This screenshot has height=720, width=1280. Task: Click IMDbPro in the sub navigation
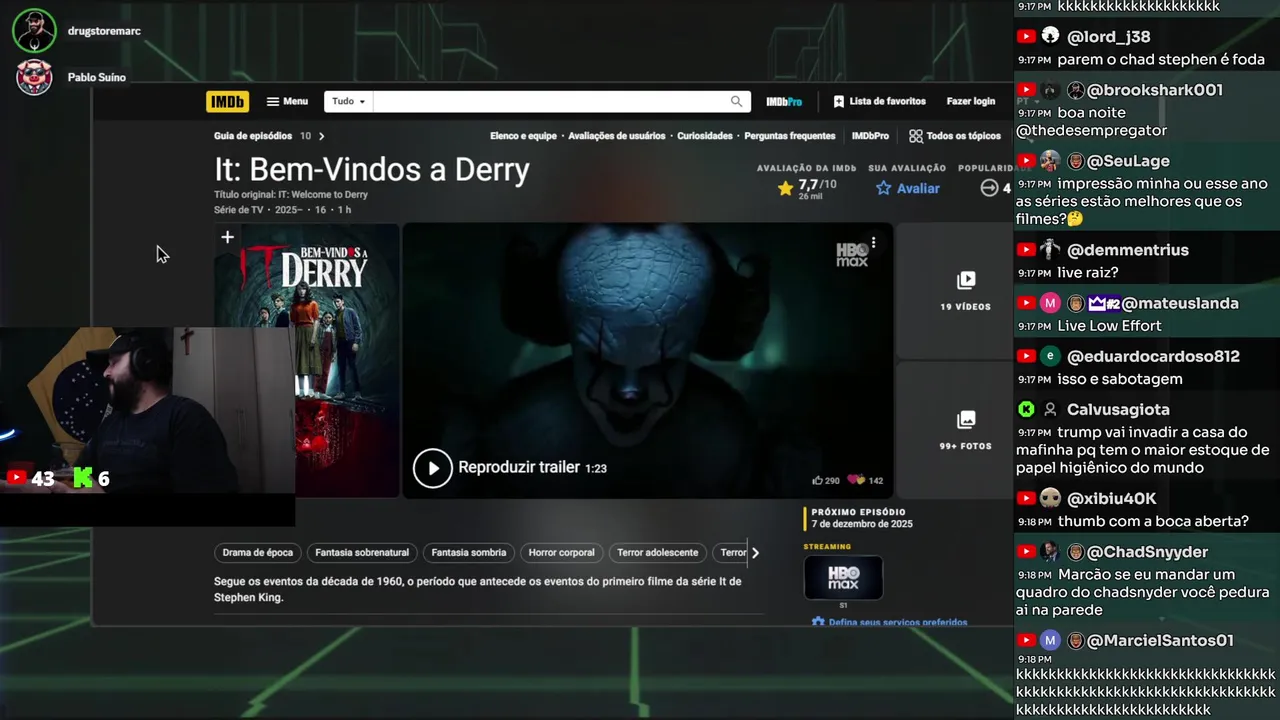tap(870, 136)
